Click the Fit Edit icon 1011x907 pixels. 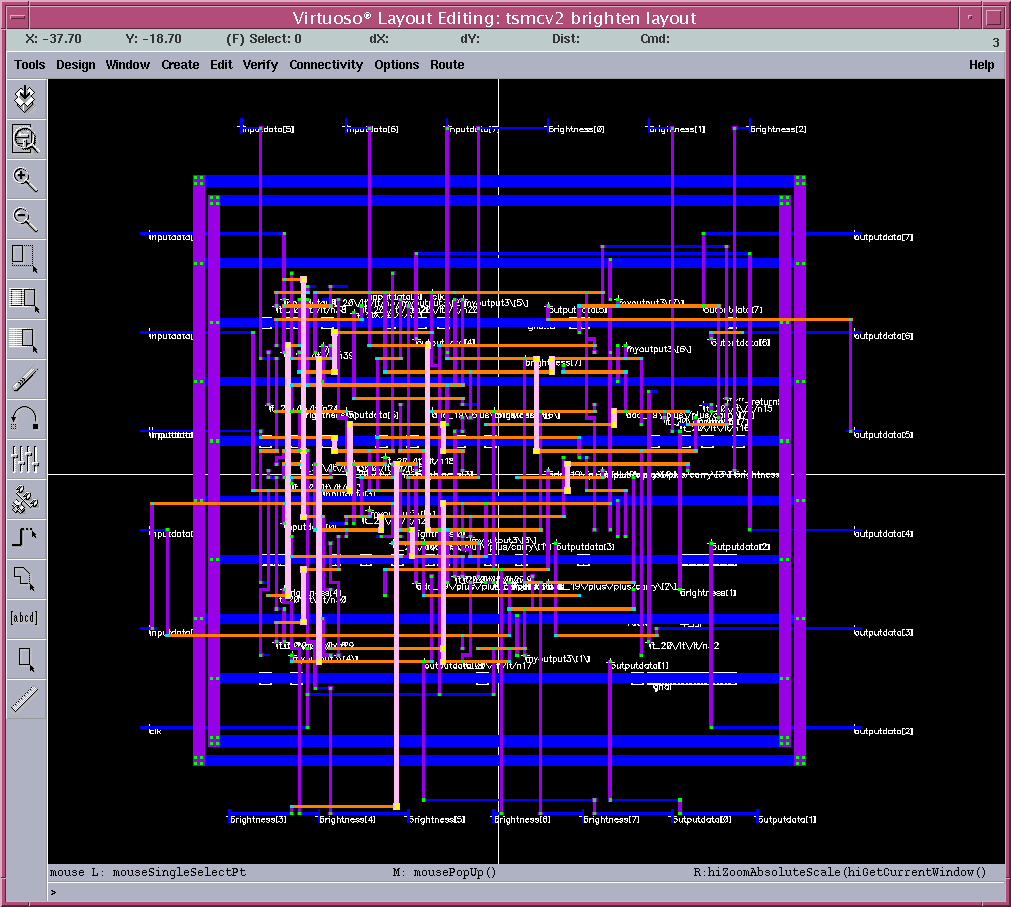coord(24,139)
